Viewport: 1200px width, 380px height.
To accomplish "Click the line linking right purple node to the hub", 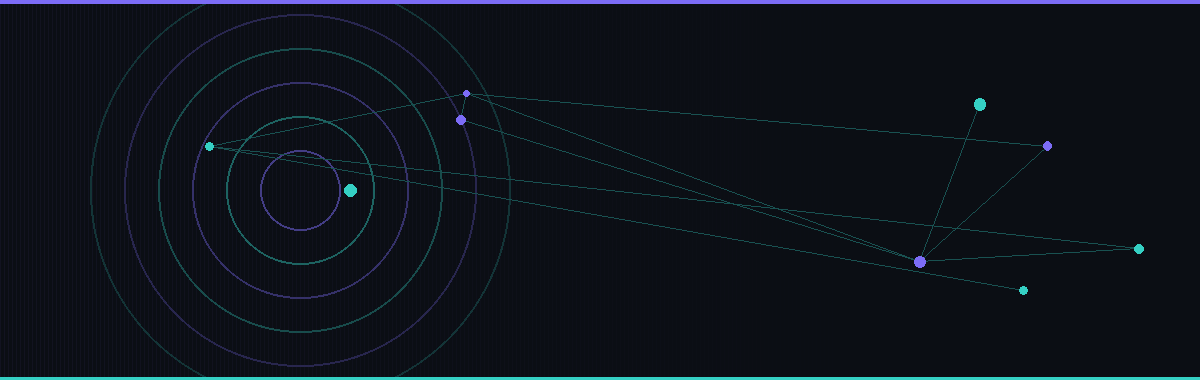I will (x=984, y=203).
